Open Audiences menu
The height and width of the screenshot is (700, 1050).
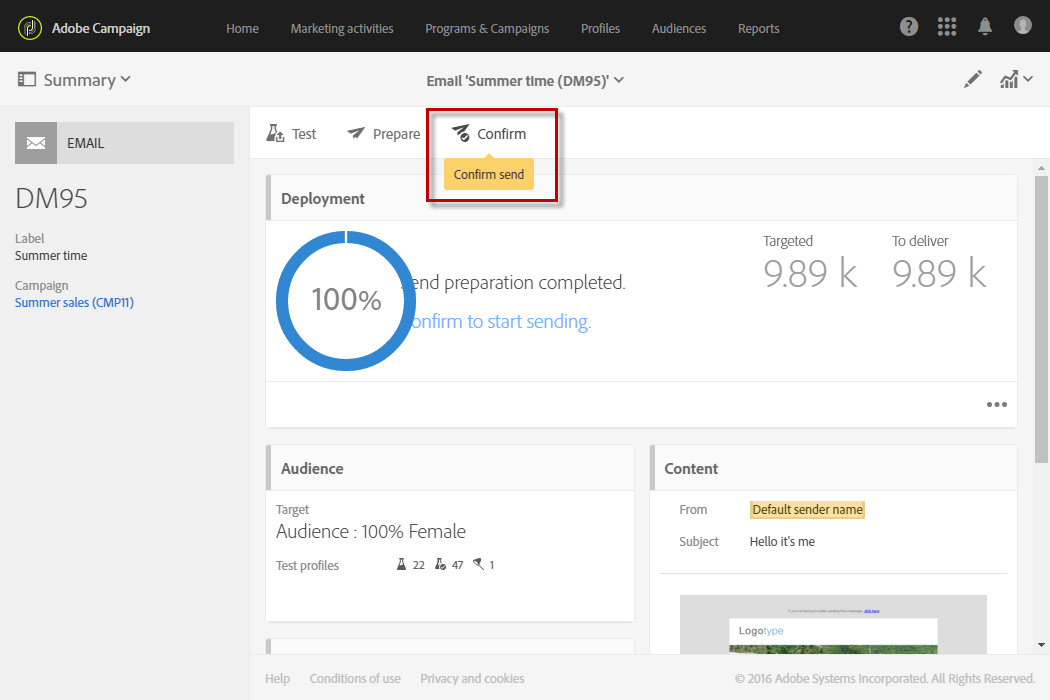pos(678,28)
